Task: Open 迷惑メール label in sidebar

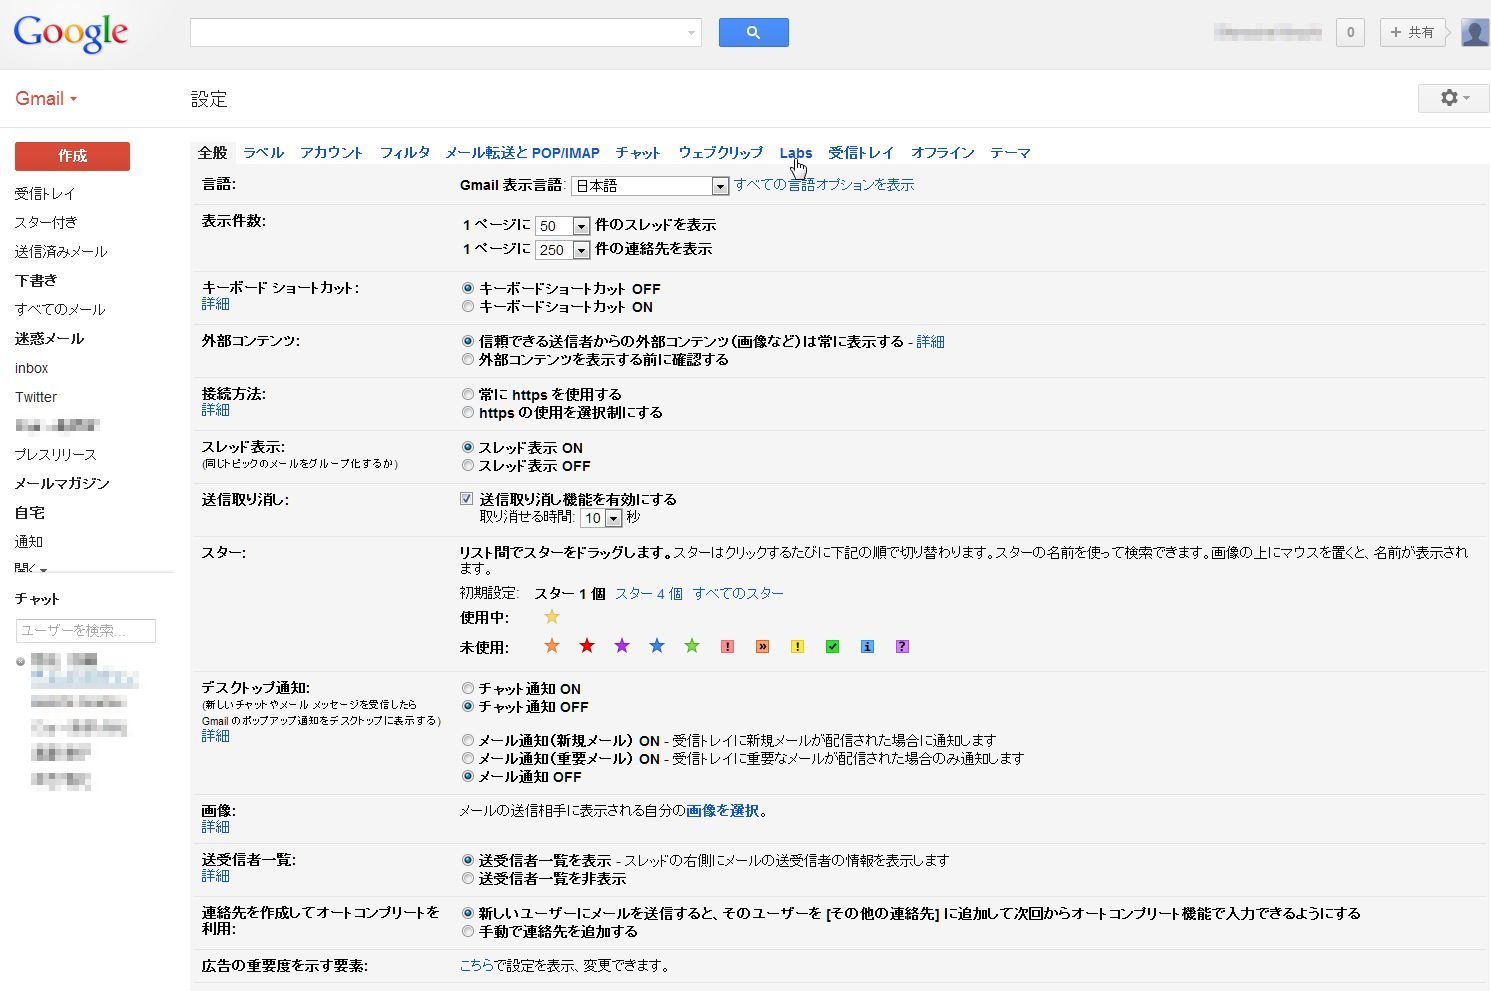Action: [x=49, y=338]
